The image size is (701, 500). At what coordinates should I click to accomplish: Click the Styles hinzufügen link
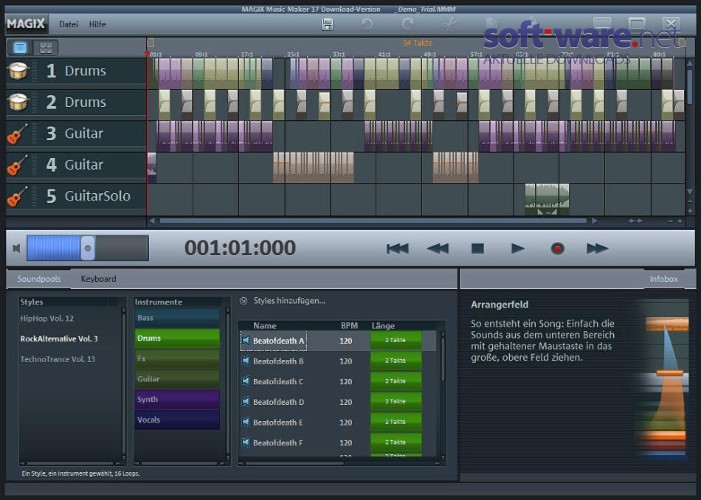(289, 301)
